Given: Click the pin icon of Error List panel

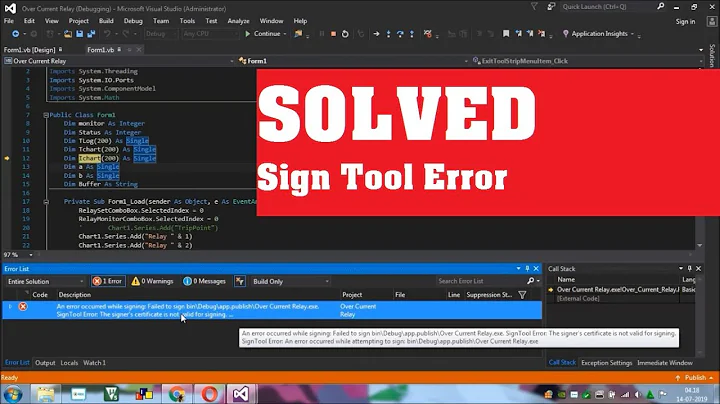Looking at the screenshot, I should click(x=527, y=269).
